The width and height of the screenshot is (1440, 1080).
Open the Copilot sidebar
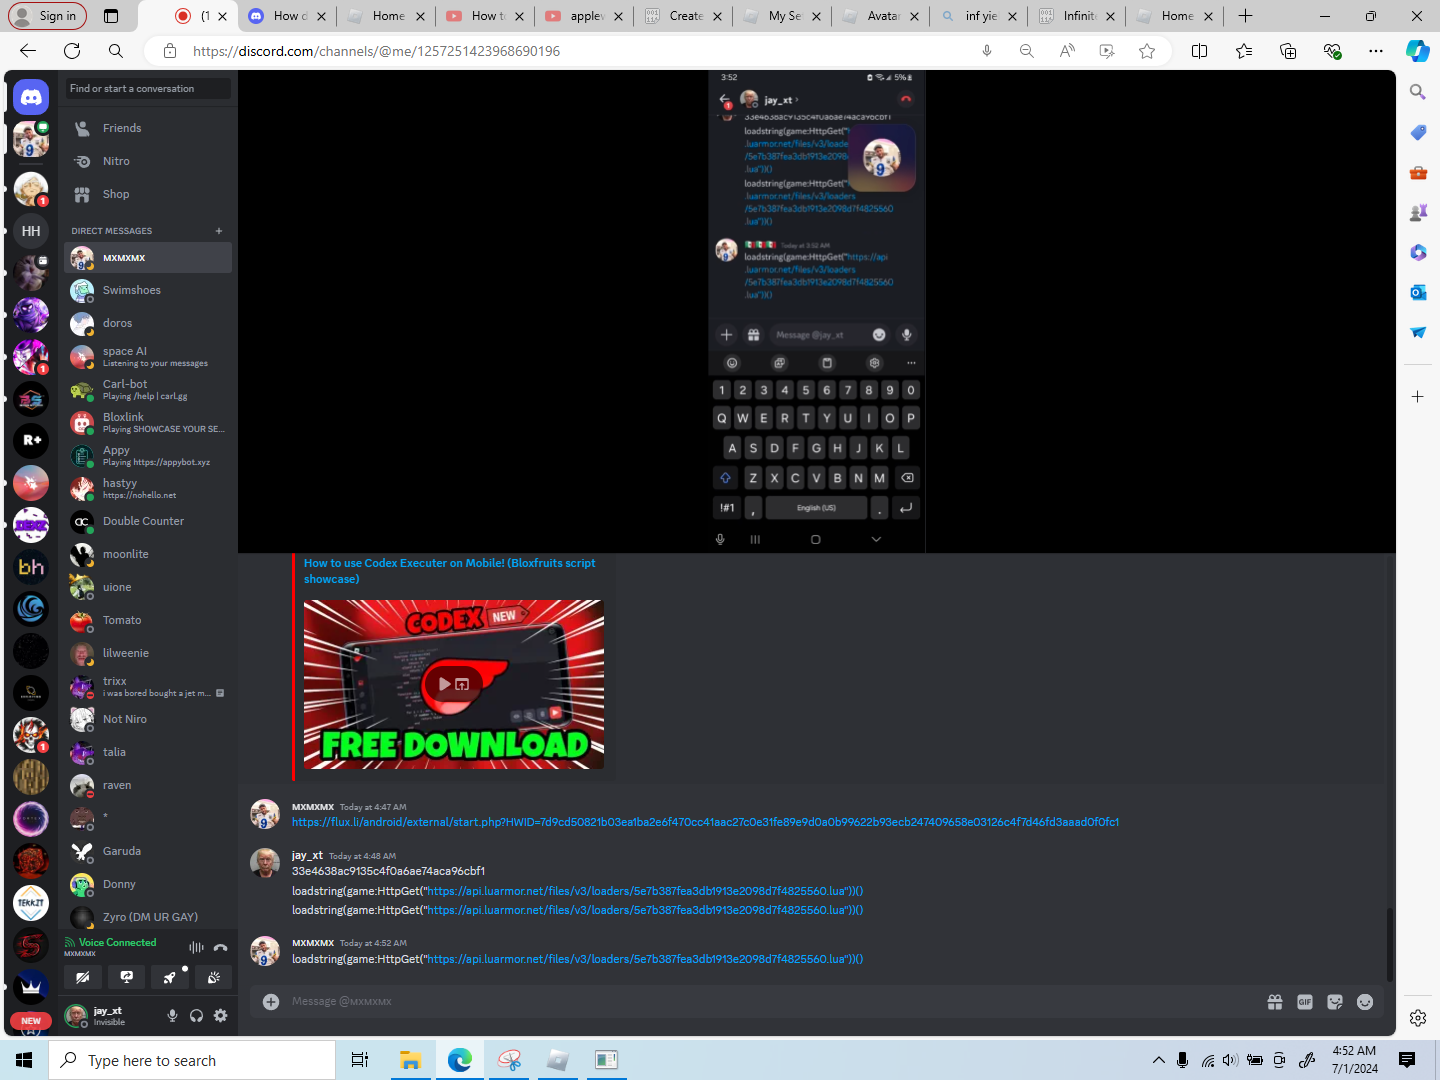(x=1418, y=51)
